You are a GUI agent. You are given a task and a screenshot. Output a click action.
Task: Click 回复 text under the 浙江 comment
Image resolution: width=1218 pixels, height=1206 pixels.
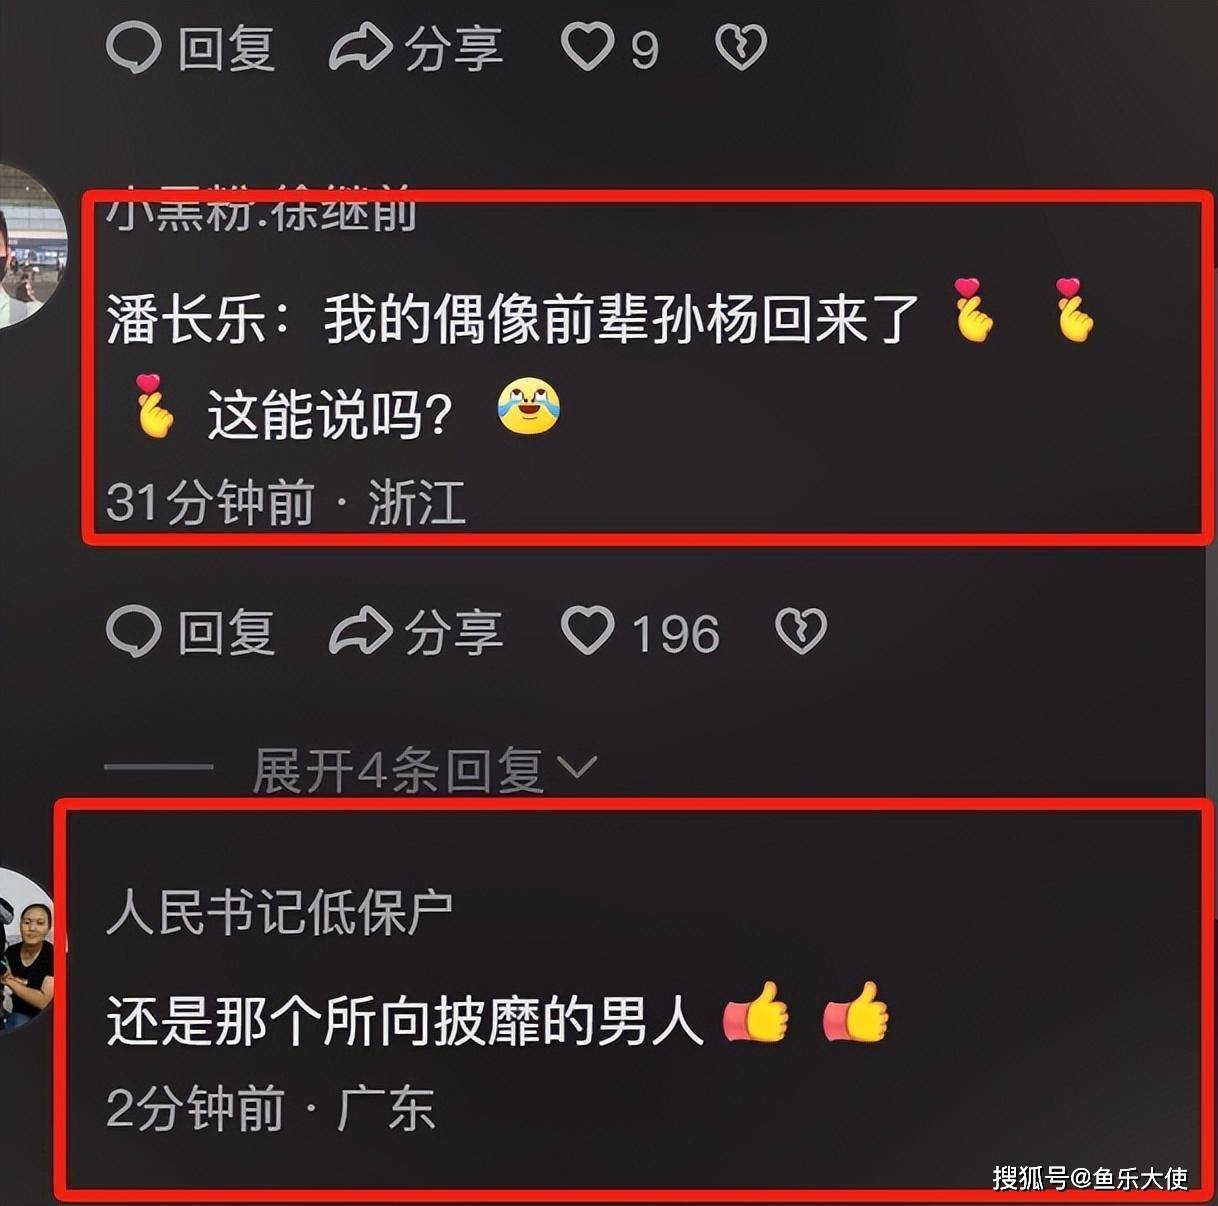[226, 632]
